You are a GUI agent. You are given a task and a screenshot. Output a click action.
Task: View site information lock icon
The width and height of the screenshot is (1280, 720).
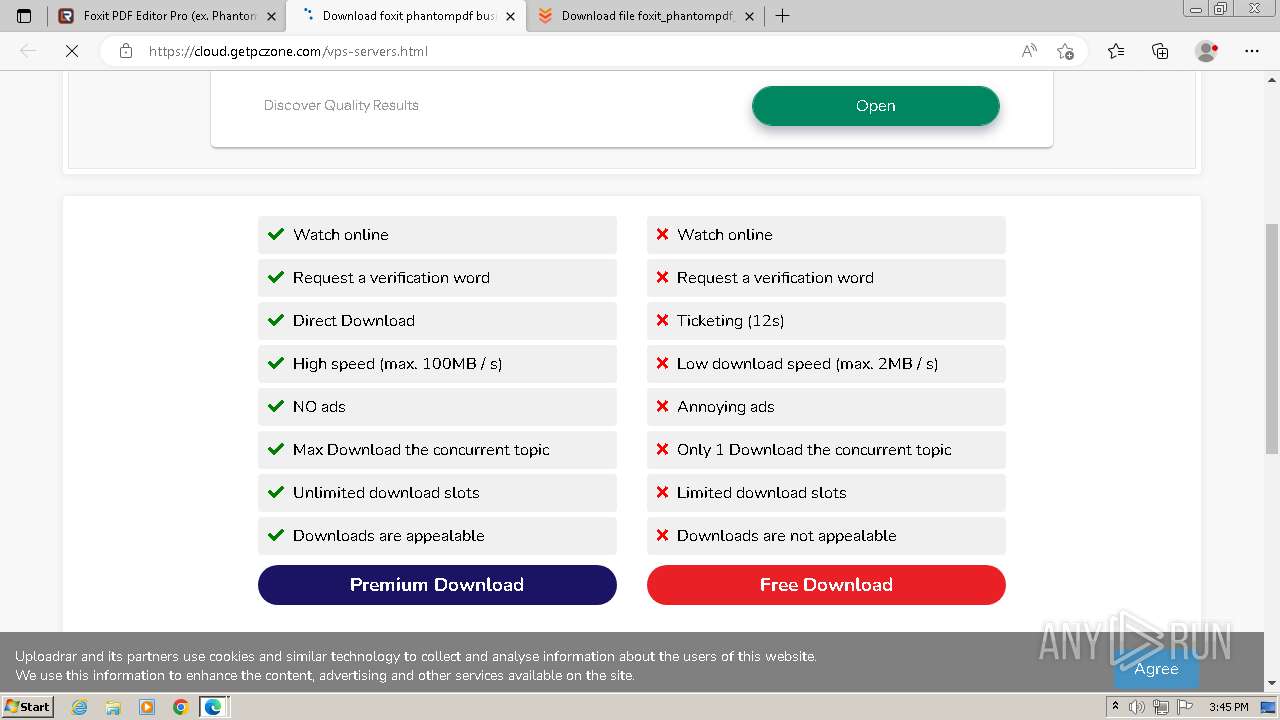pos(126,51)
